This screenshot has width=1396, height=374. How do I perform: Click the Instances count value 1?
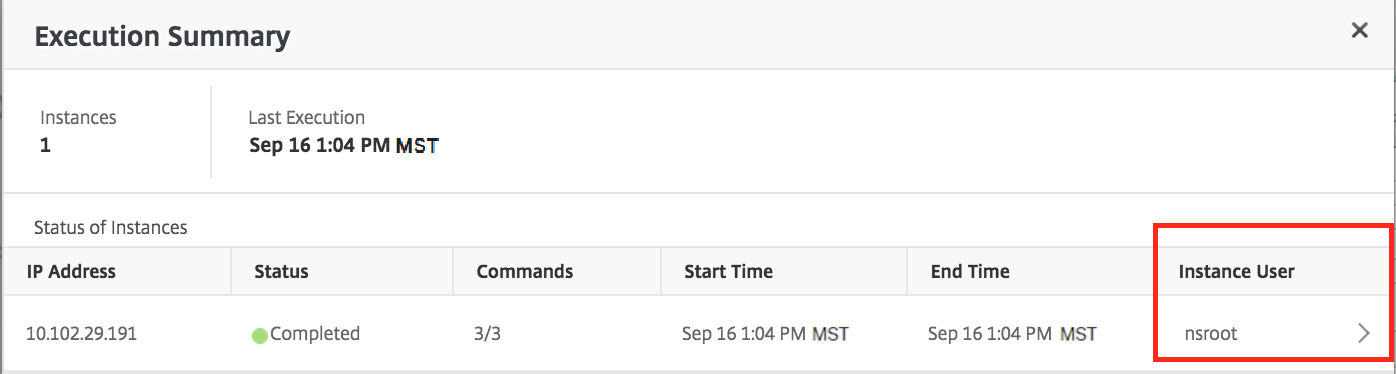pyautogui.click(x=45, y=146)
